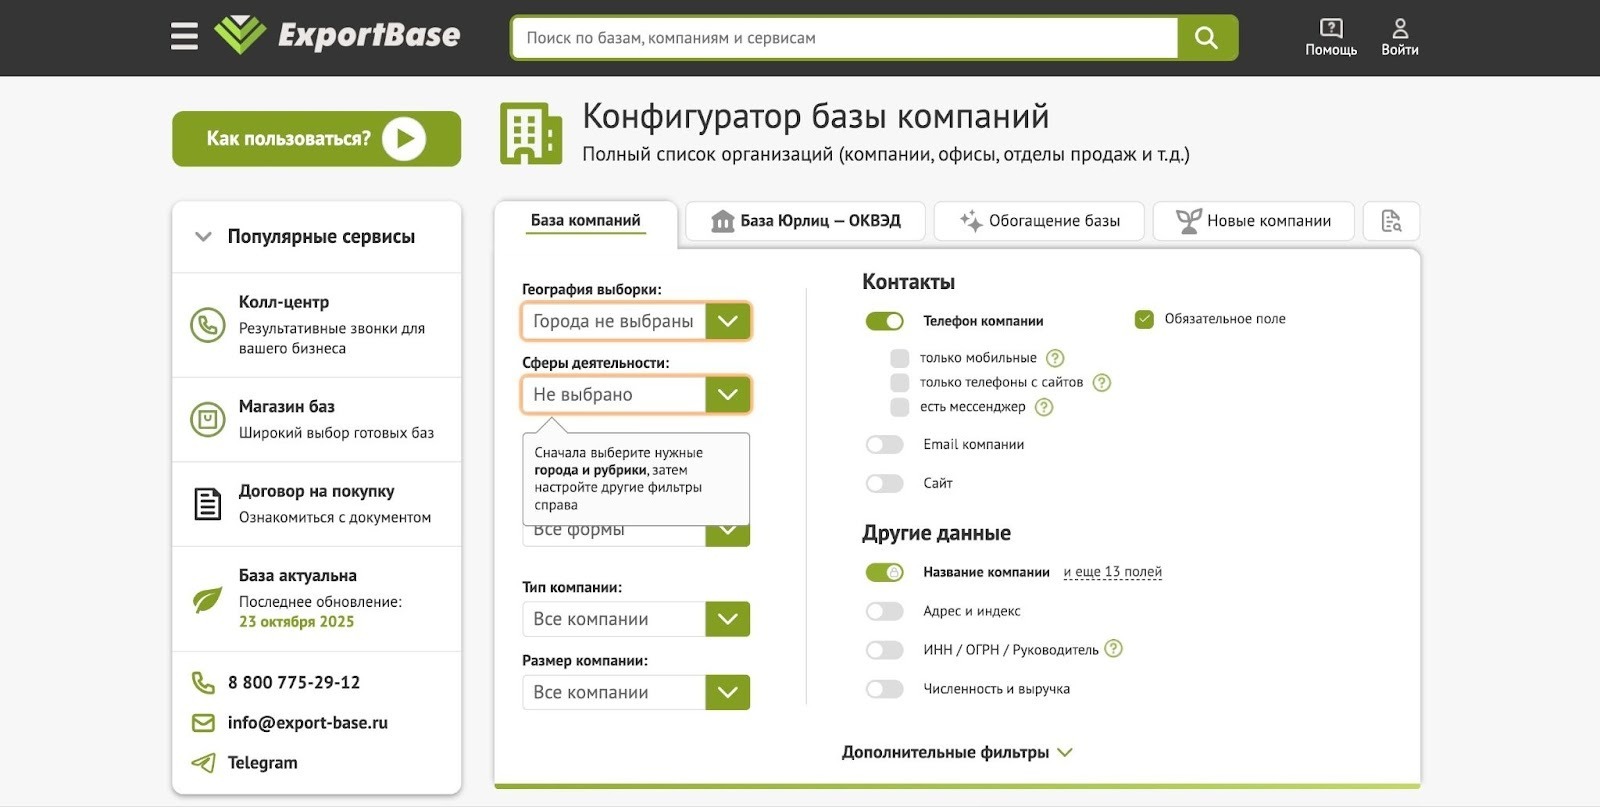The image size is (1600, 807).
Task: Click the Договор на покупку document icon
Action: (208, 504)
